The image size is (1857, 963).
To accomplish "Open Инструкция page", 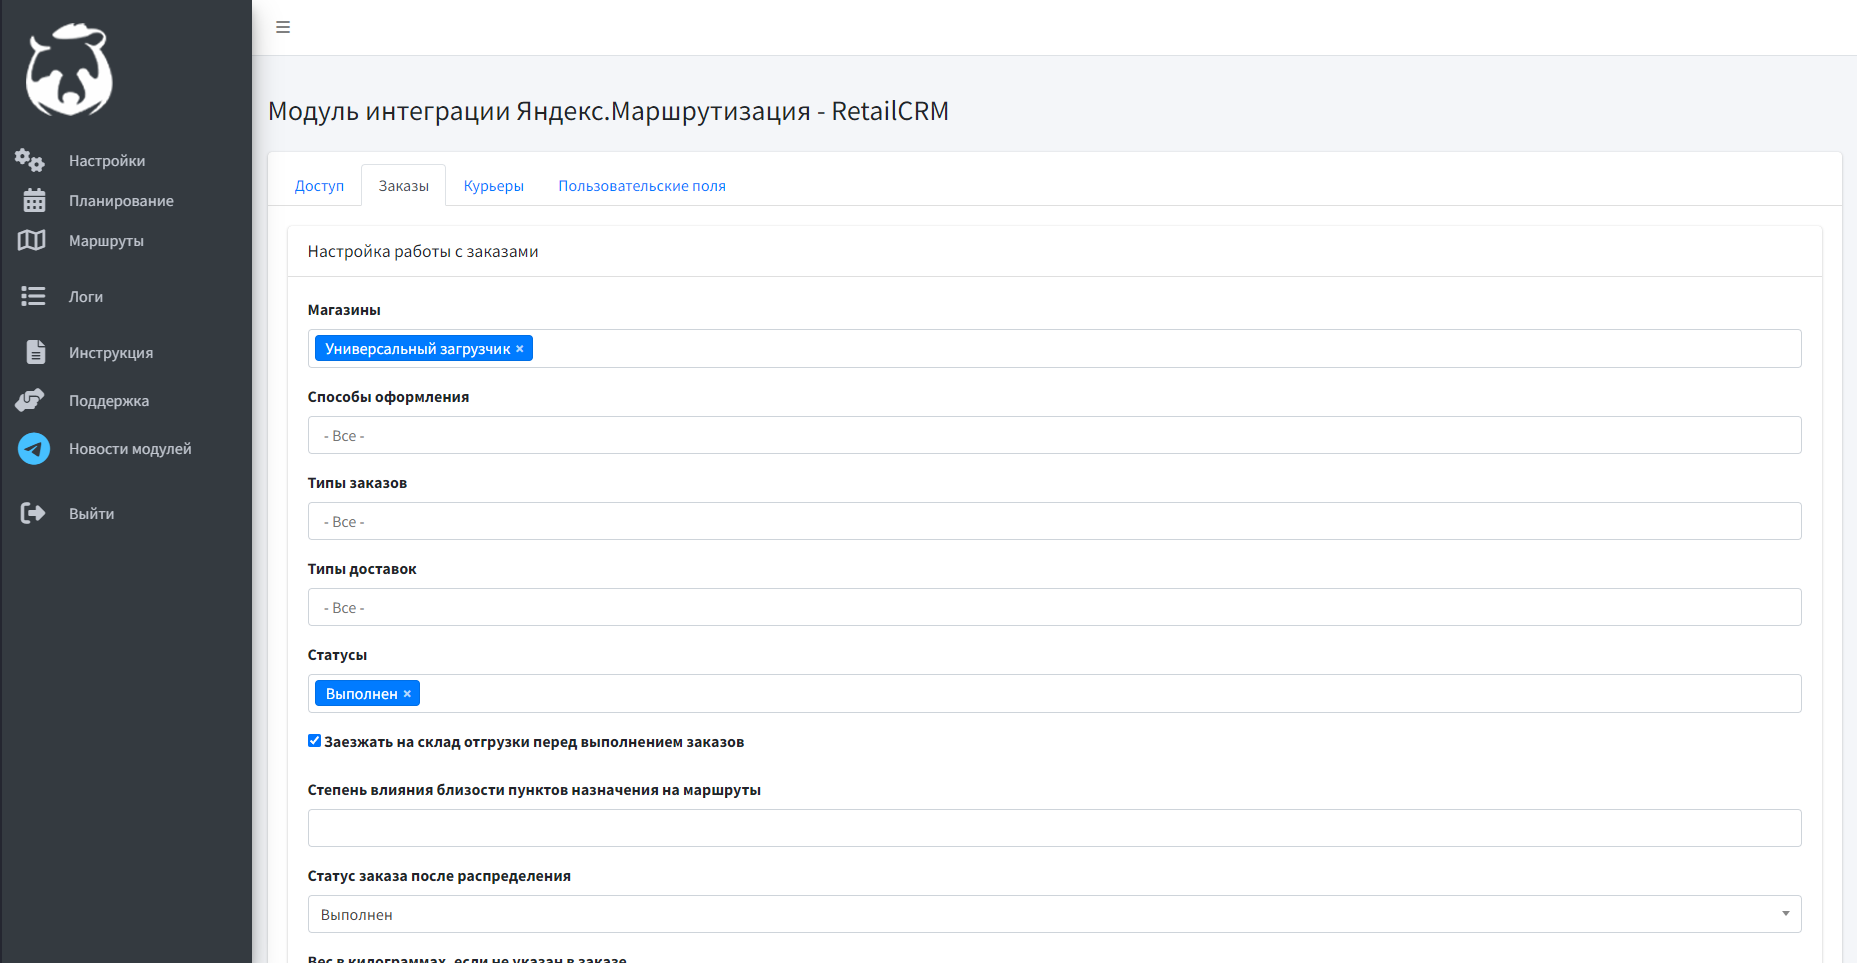I will click(x=111, y=352).
